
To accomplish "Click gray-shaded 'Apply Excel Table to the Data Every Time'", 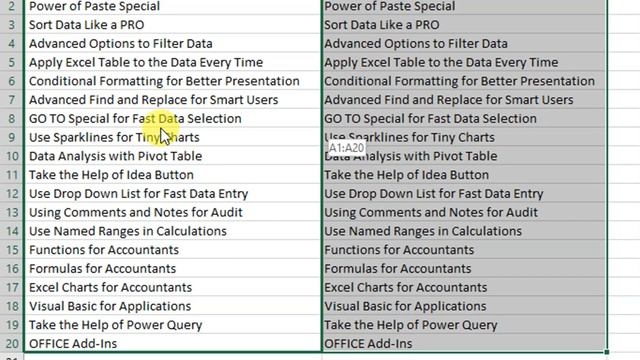I will 464,62.
